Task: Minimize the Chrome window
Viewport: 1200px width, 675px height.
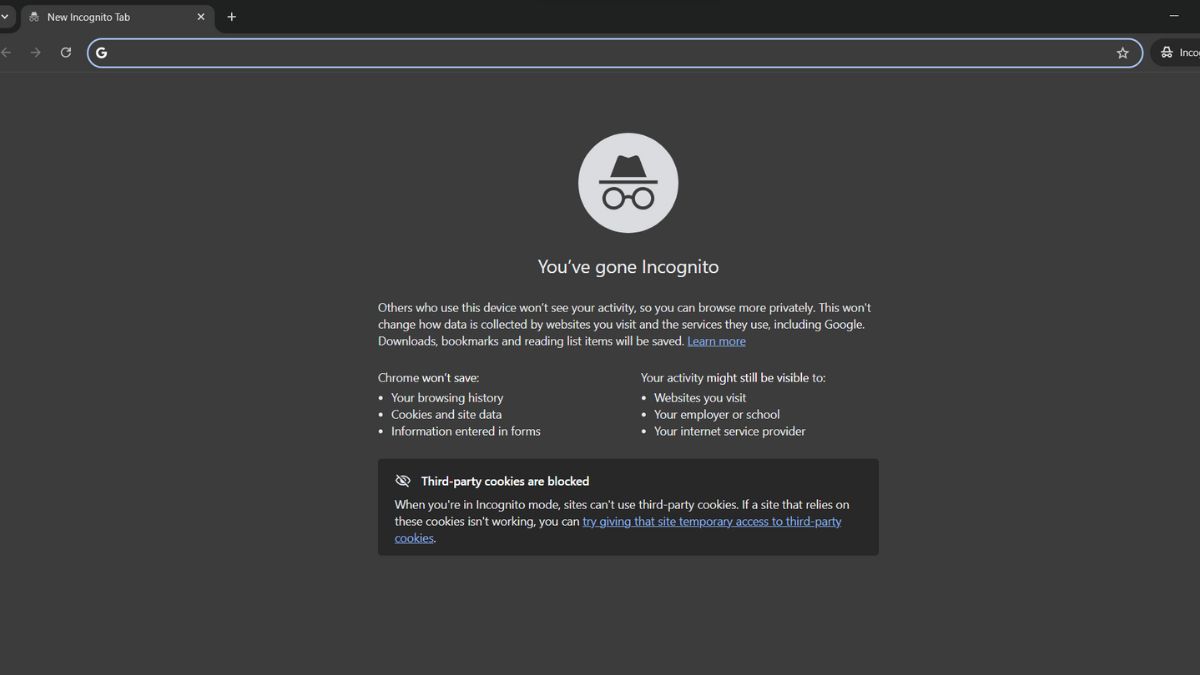Action: pyautogui.click(x=1174, y=16)
